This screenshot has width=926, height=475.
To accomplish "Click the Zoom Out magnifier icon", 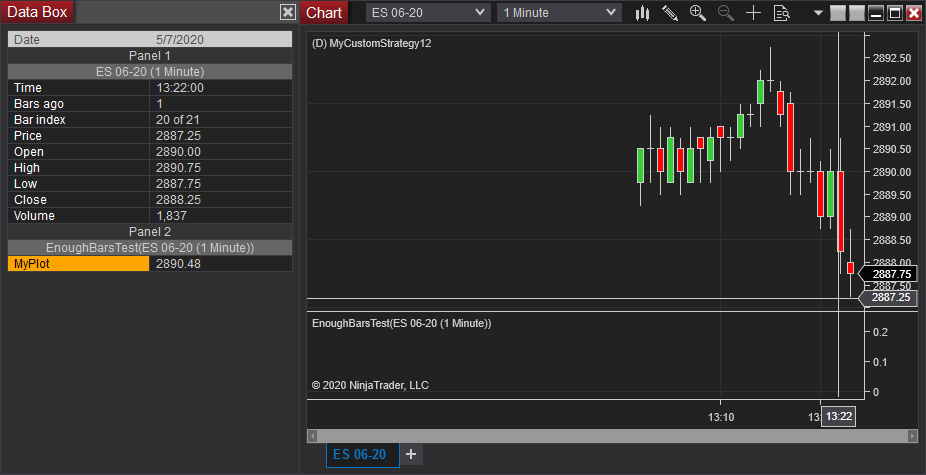I will pos(725,12).
